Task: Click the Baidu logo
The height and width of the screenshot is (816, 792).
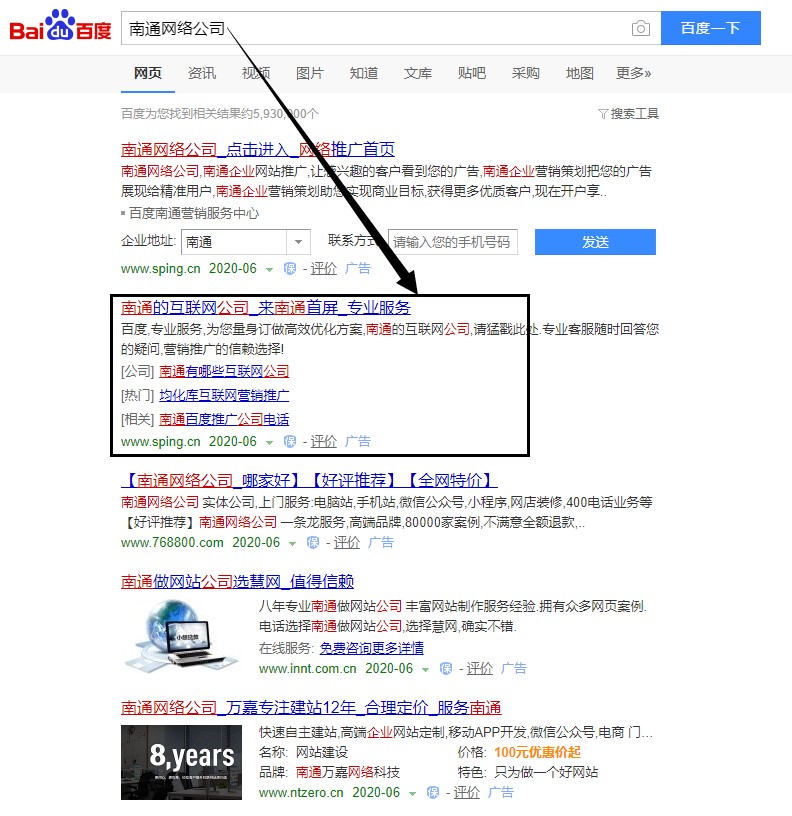Action: pyautogui.click(x=60, y=26)
